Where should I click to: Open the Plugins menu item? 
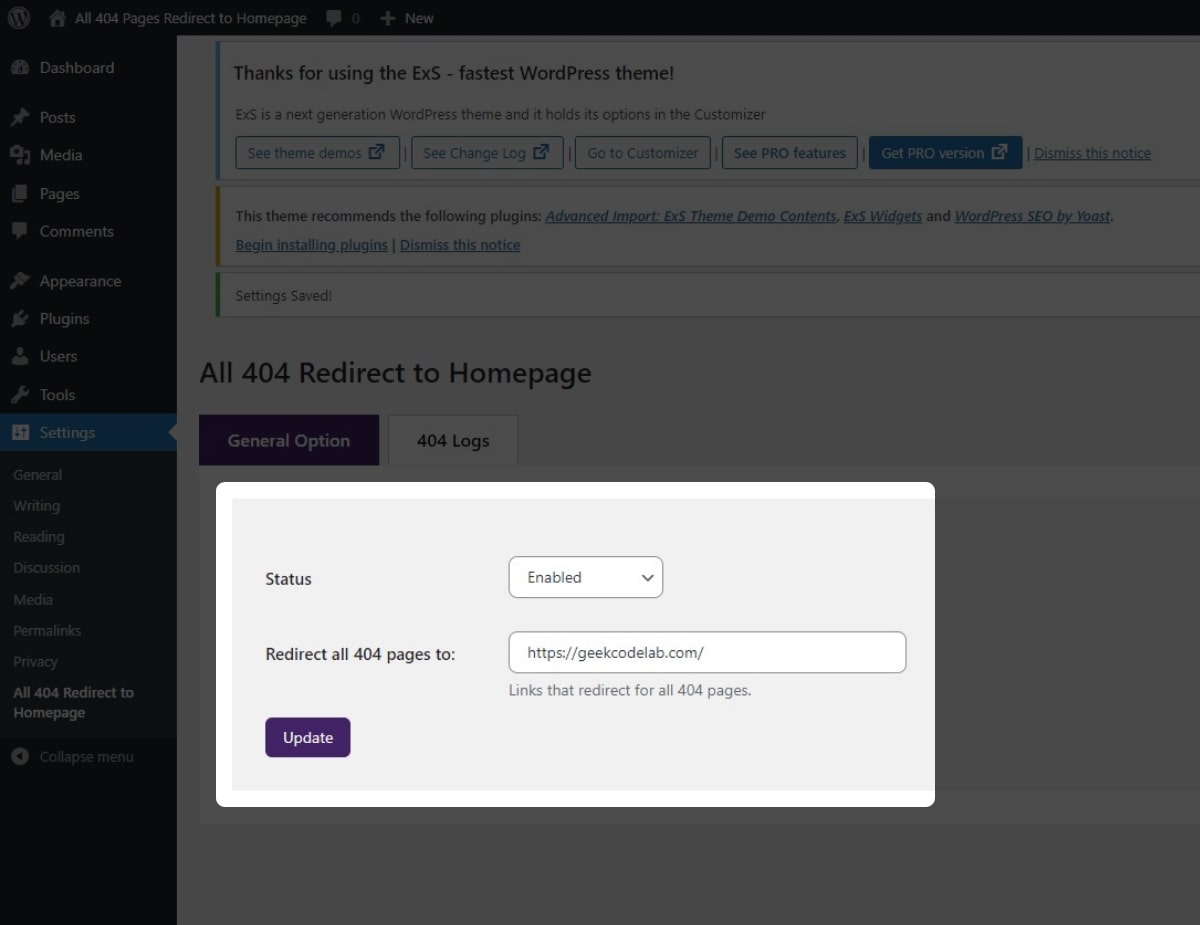pos(88,319)
